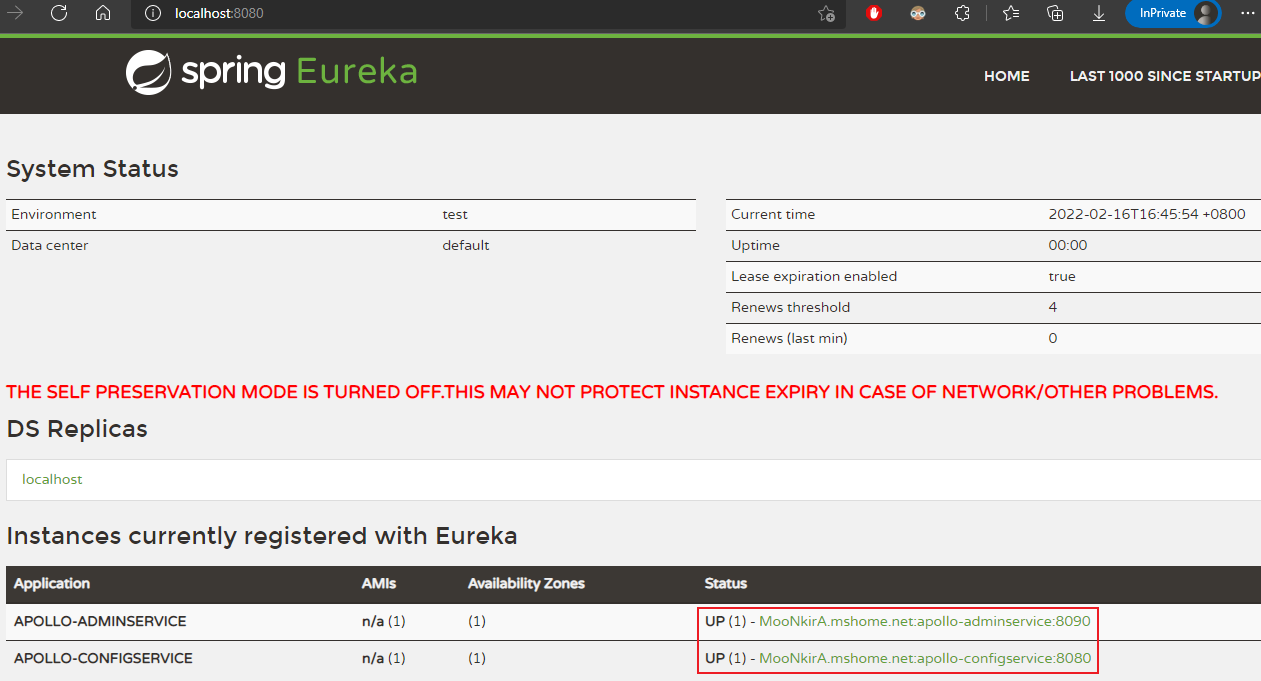Show the Downloads panel
1261x681 pixels.
[1099, 14]
